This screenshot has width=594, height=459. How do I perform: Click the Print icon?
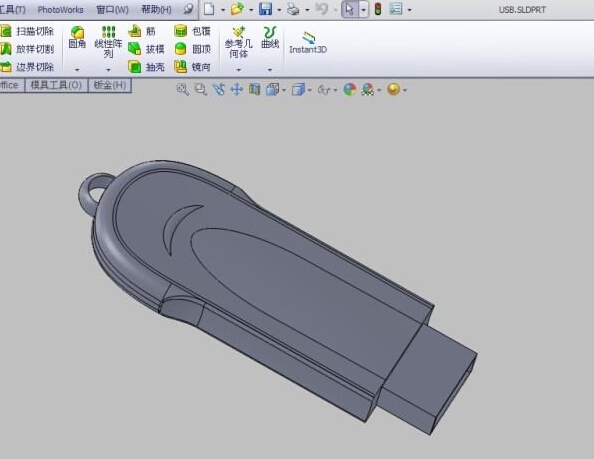[293, 9]
